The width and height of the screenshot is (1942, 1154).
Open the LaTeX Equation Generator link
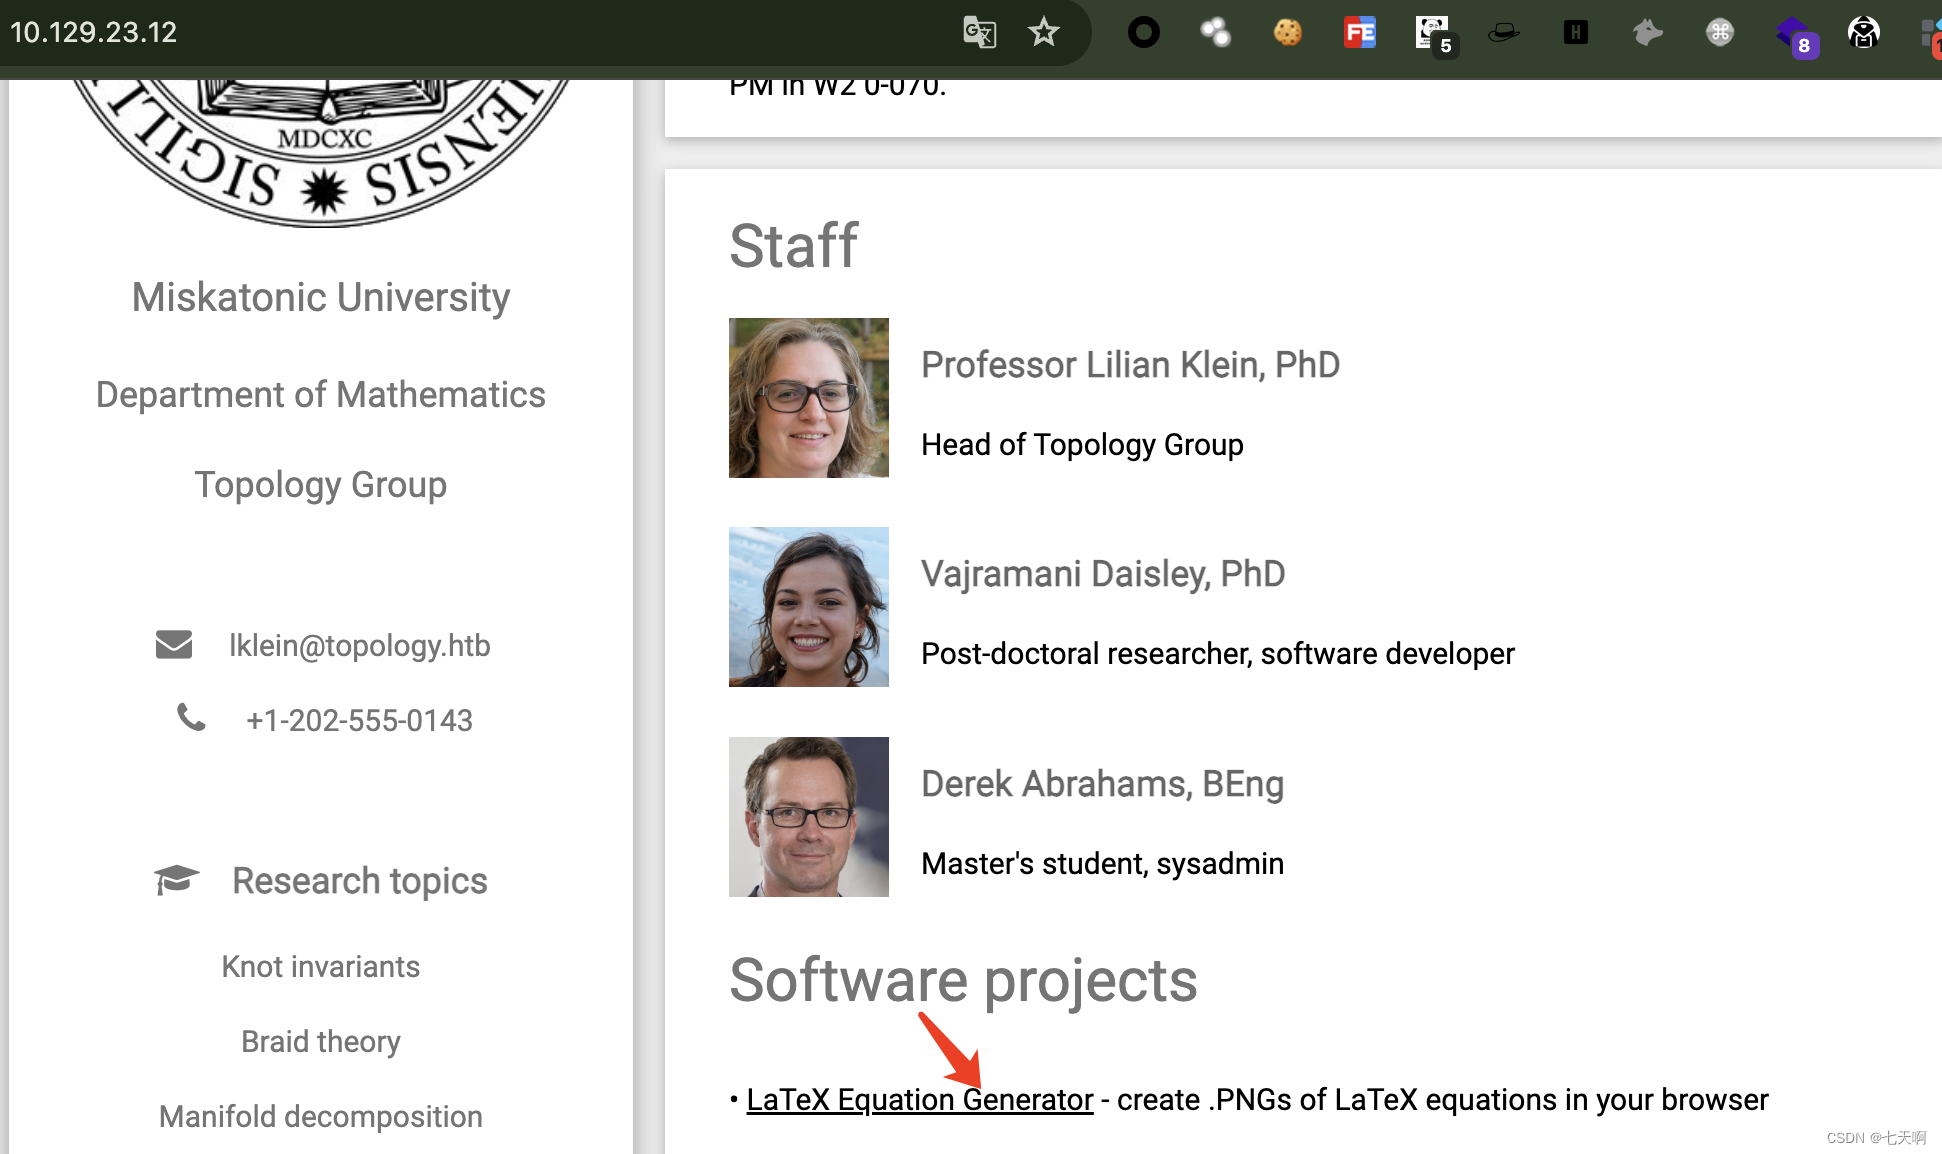[x=919, y=1099]
